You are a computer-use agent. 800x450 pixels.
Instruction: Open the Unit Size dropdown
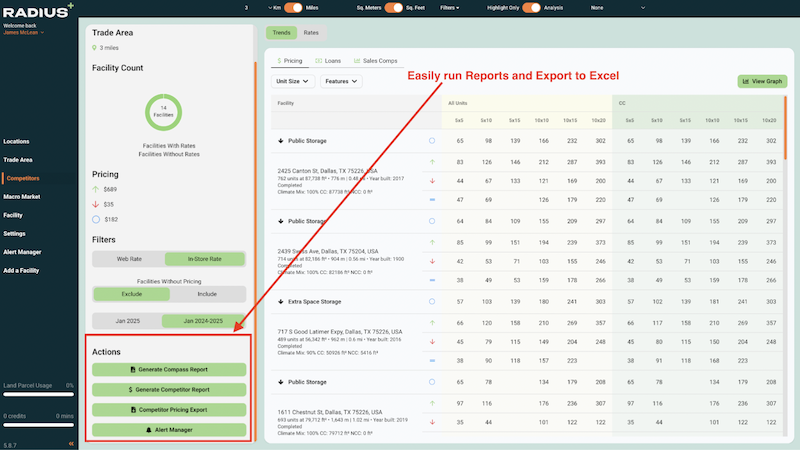[292, 81]
